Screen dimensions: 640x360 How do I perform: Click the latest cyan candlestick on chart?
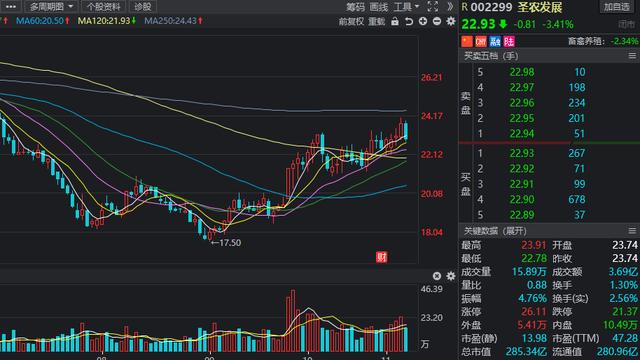pos(406,131)
